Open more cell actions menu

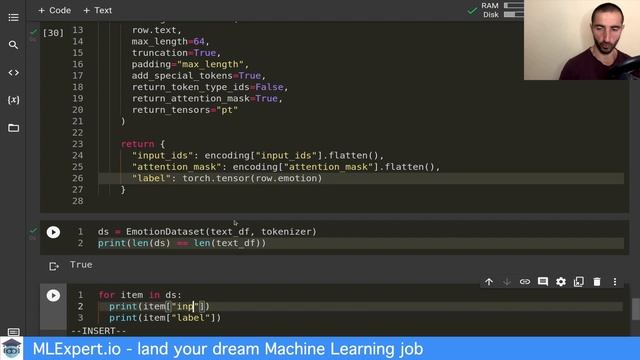(x=615, y=282)
